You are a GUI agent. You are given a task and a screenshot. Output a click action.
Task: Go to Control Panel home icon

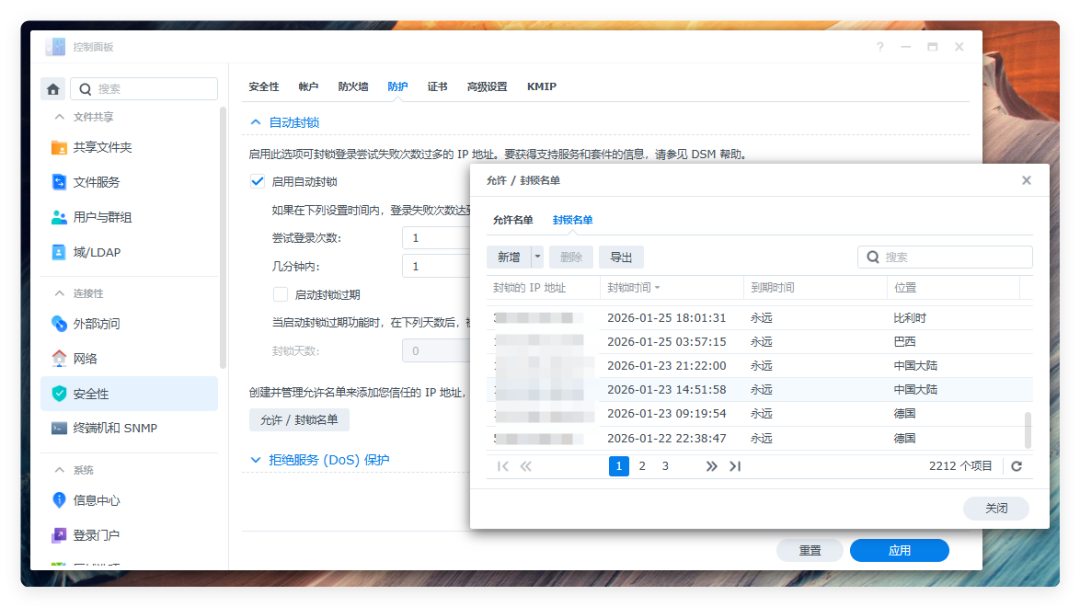coord(53,89)
